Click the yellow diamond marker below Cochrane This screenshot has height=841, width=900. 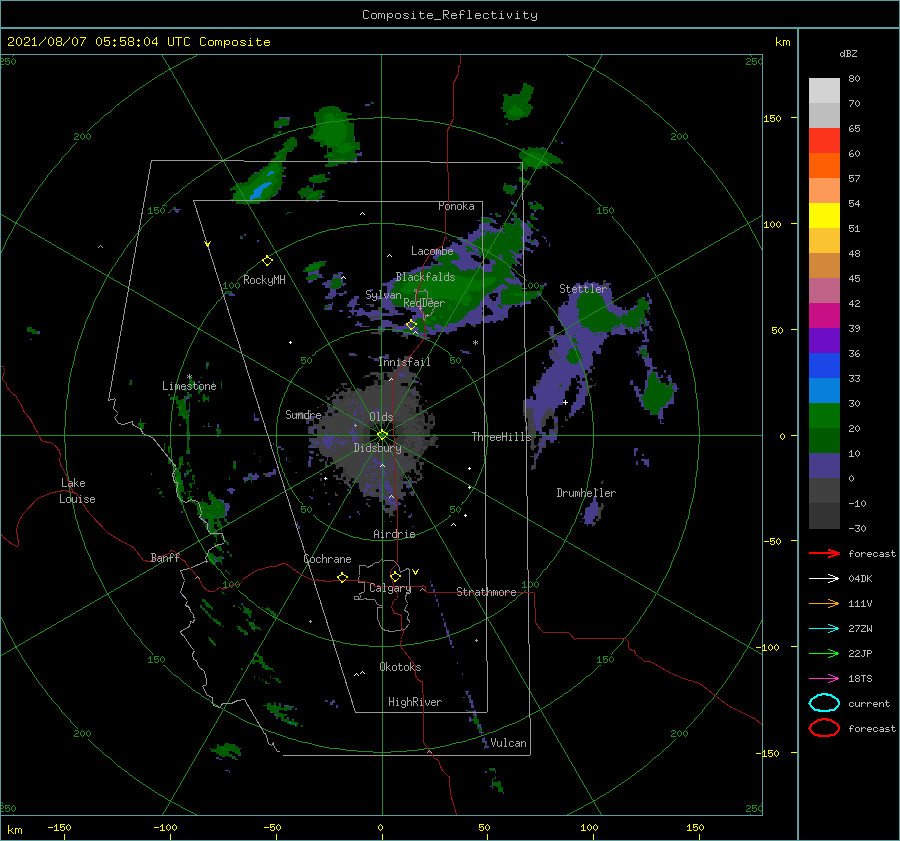pos(343,577)
